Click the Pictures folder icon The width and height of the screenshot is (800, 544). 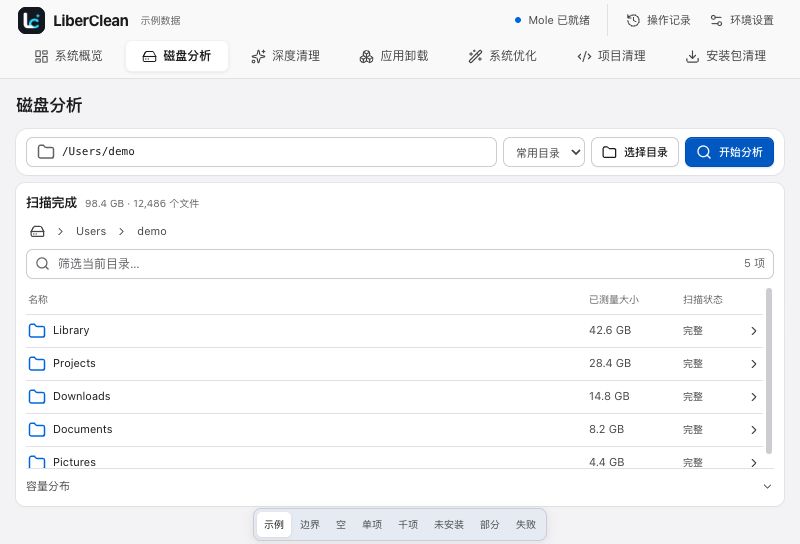tap(37, 462)
